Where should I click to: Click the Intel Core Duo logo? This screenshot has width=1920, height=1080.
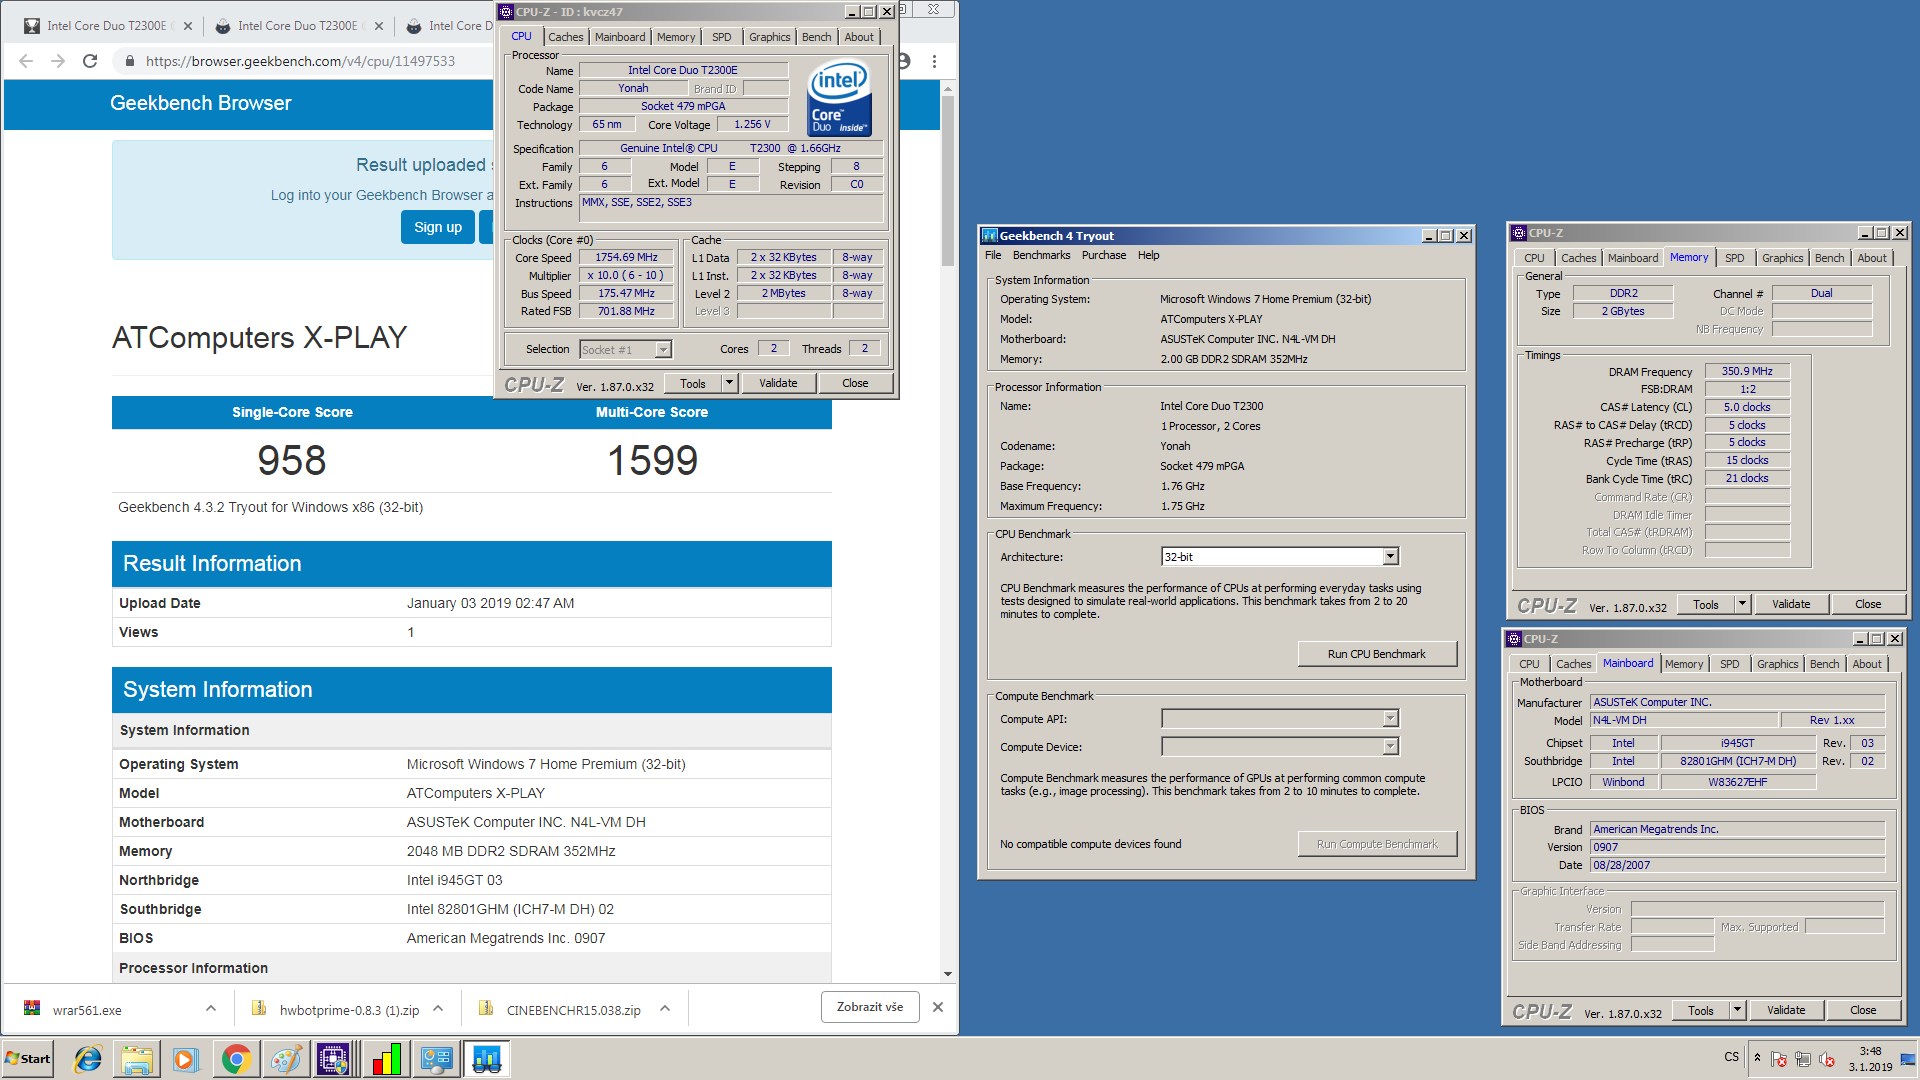tap(840, 99)
